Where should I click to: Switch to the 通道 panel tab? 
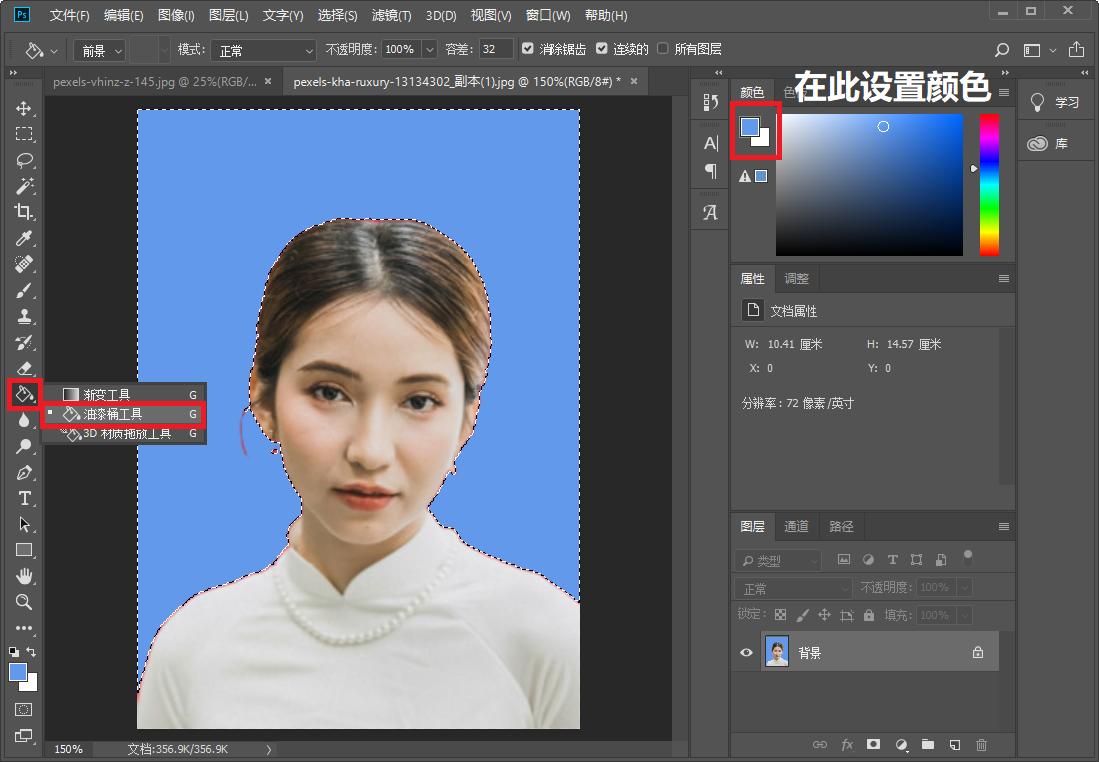pyautogui.click(x=796, y=526)
